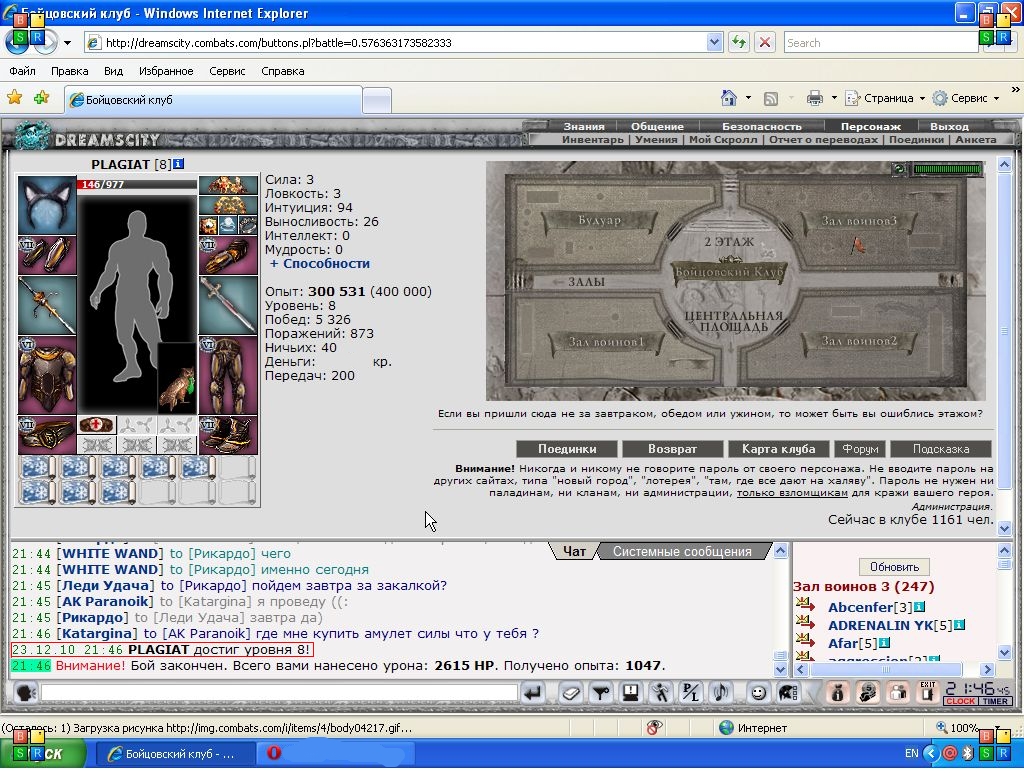This screenshot has width=1024, height=774.
Task: Click the Обновить button
Action: [894, 567]
